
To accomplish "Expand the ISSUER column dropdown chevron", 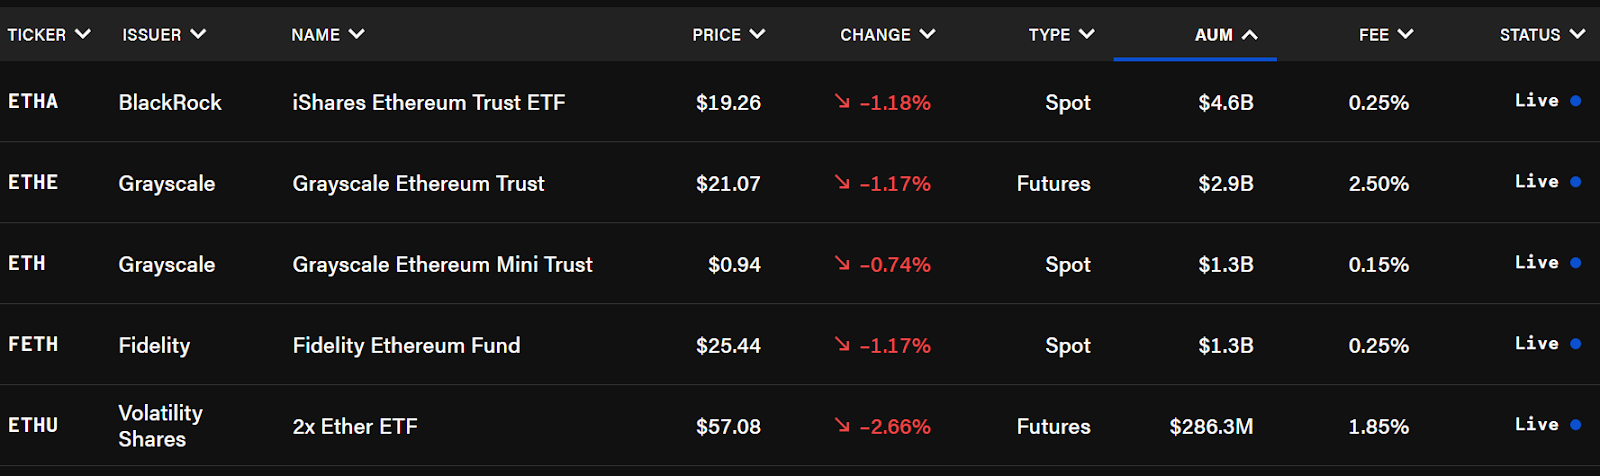I will (x=198, y=34).
